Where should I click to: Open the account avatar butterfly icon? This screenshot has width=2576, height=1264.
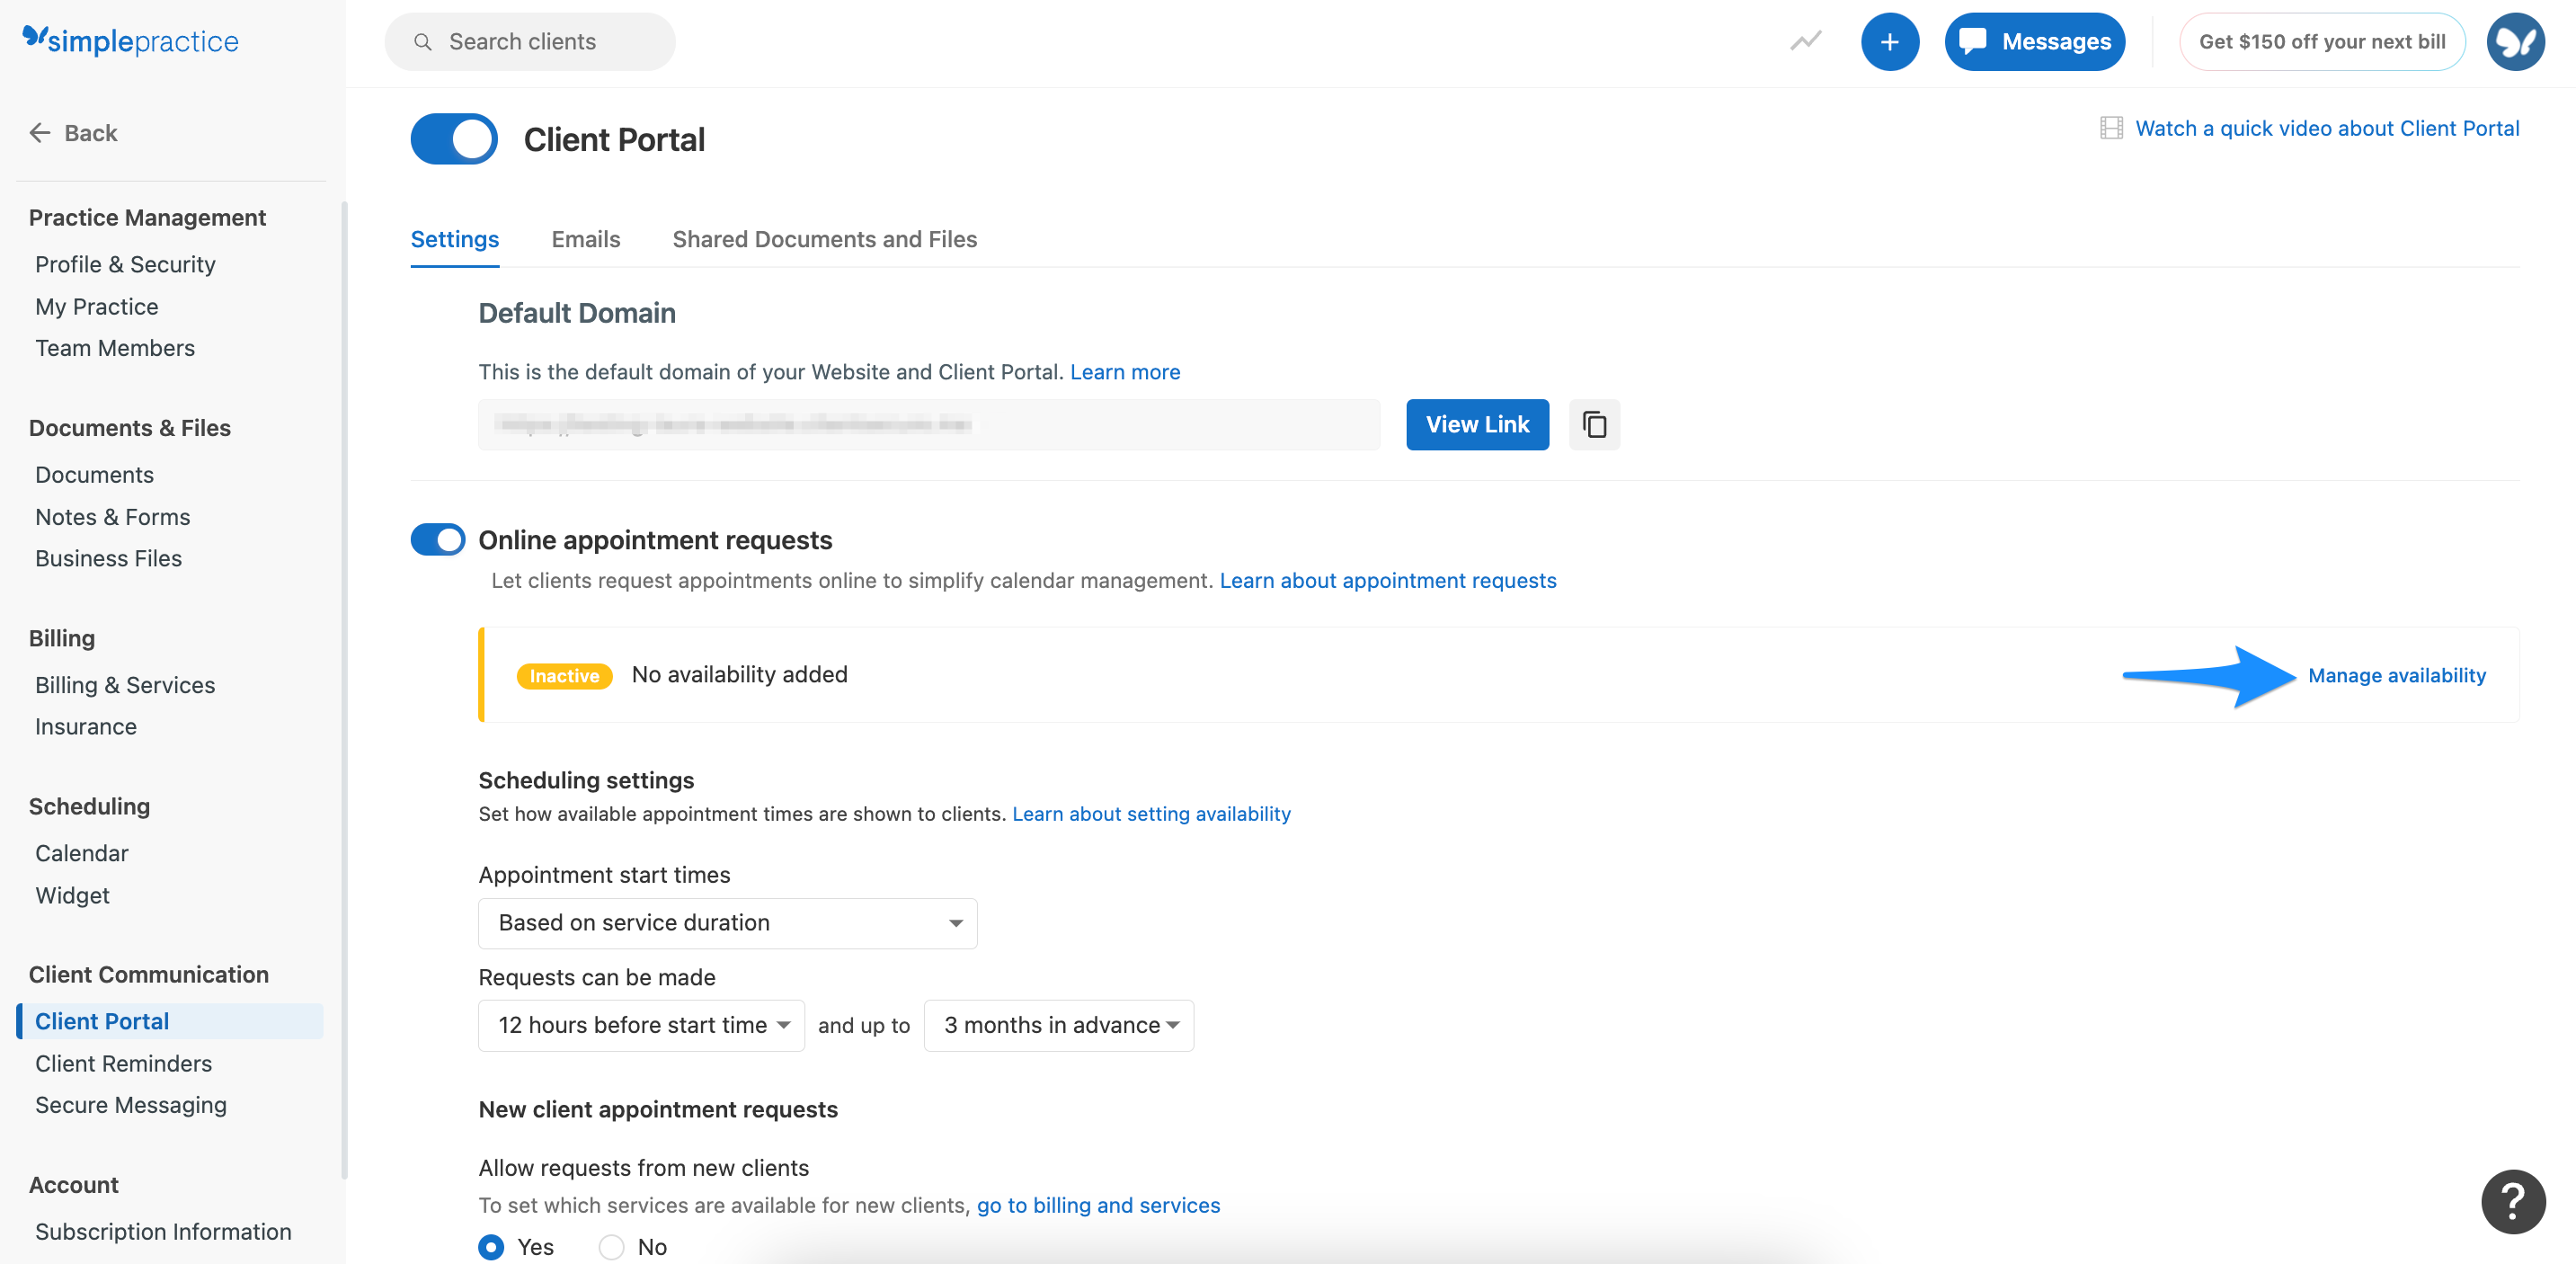[2516, 42]
